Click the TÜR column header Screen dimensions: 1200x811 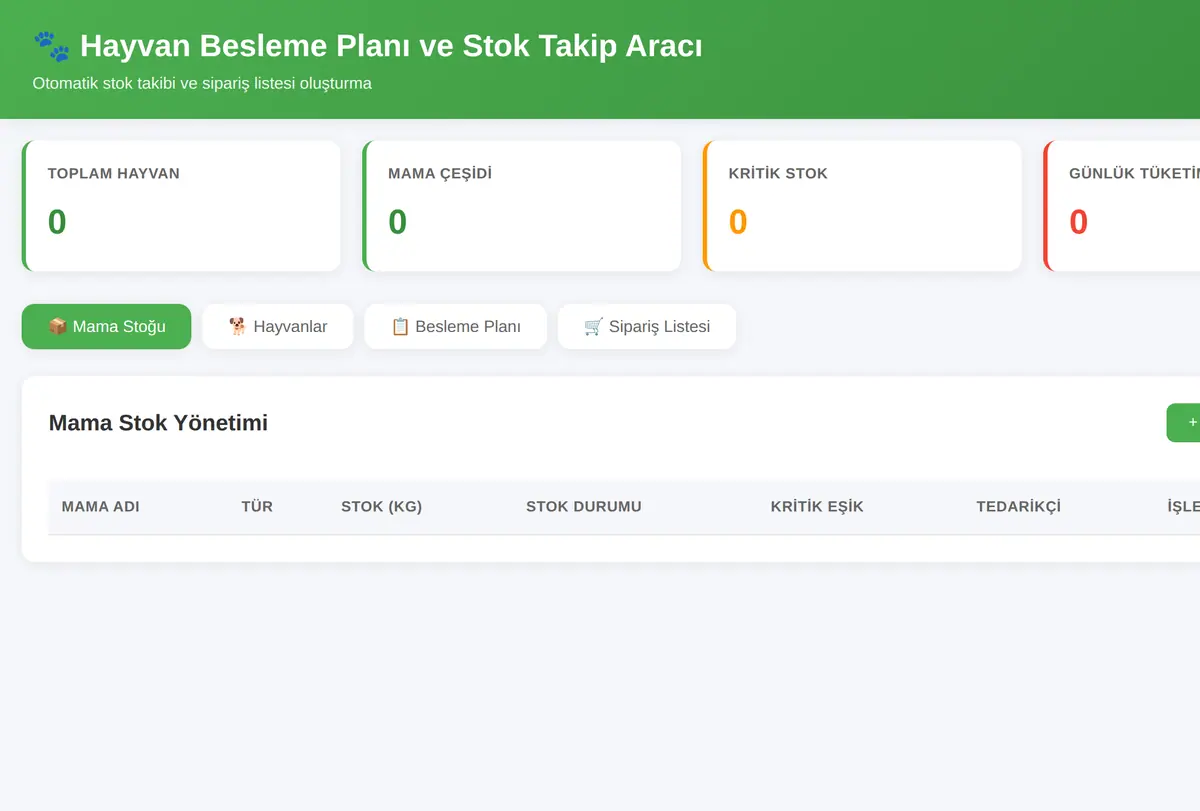coord(257,506)
